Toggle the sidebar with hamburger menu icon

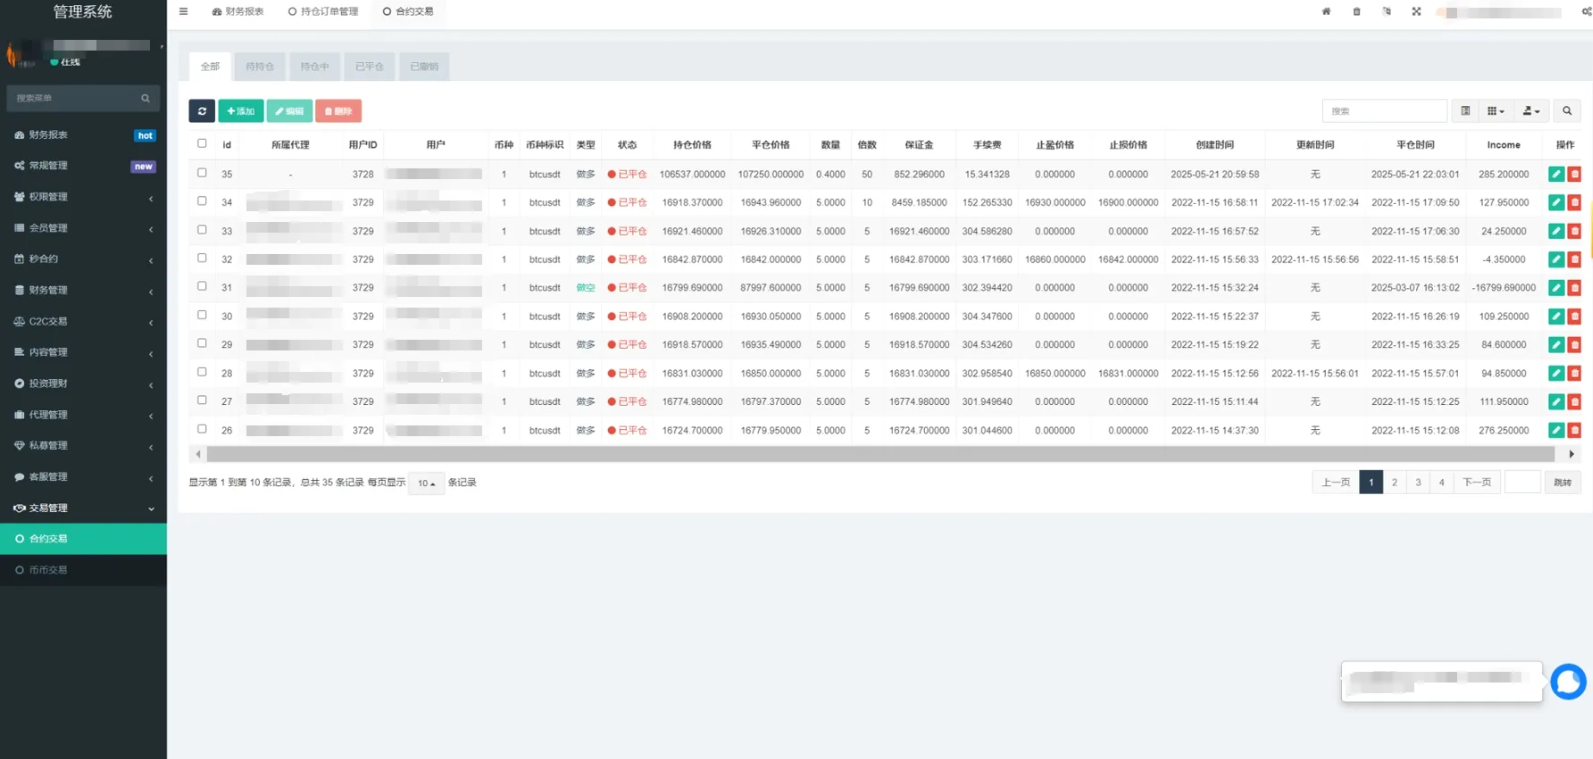183,12
